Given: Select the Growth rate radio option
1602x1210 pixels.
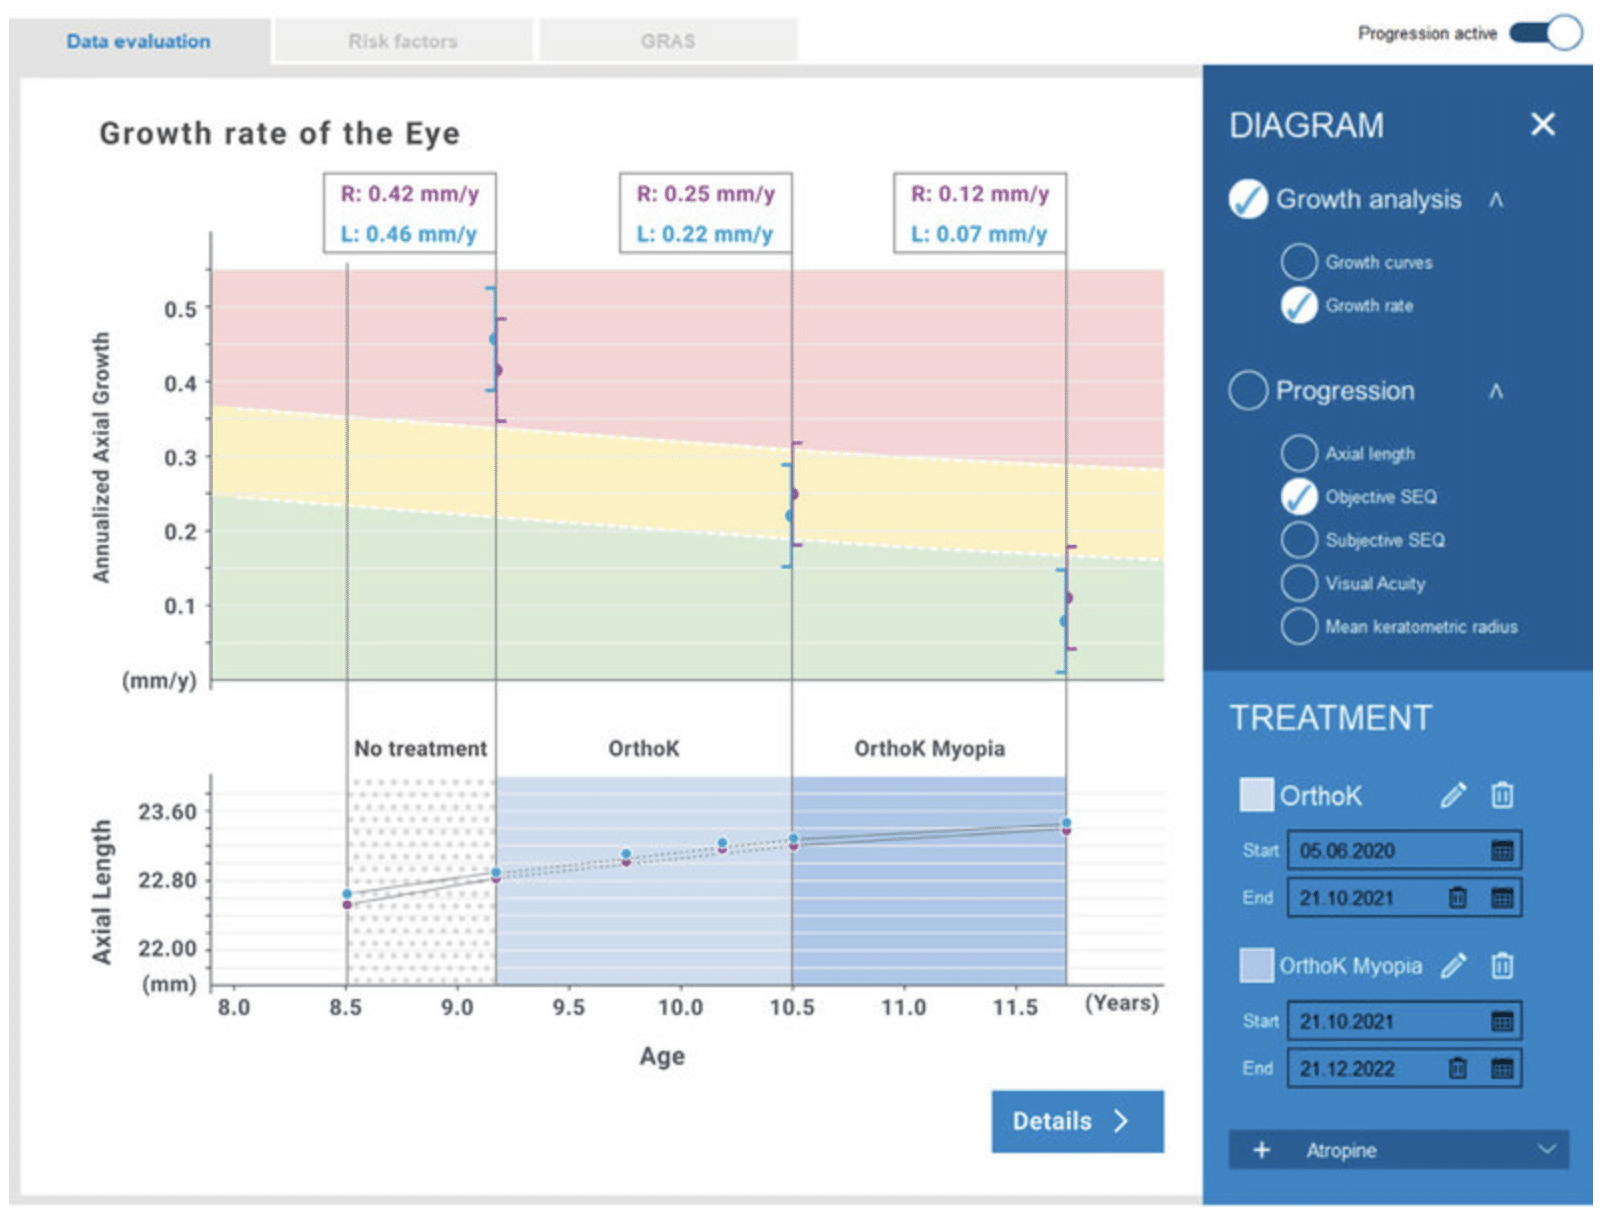Looking at the screenshot, I should click(x=1299, y=305).
